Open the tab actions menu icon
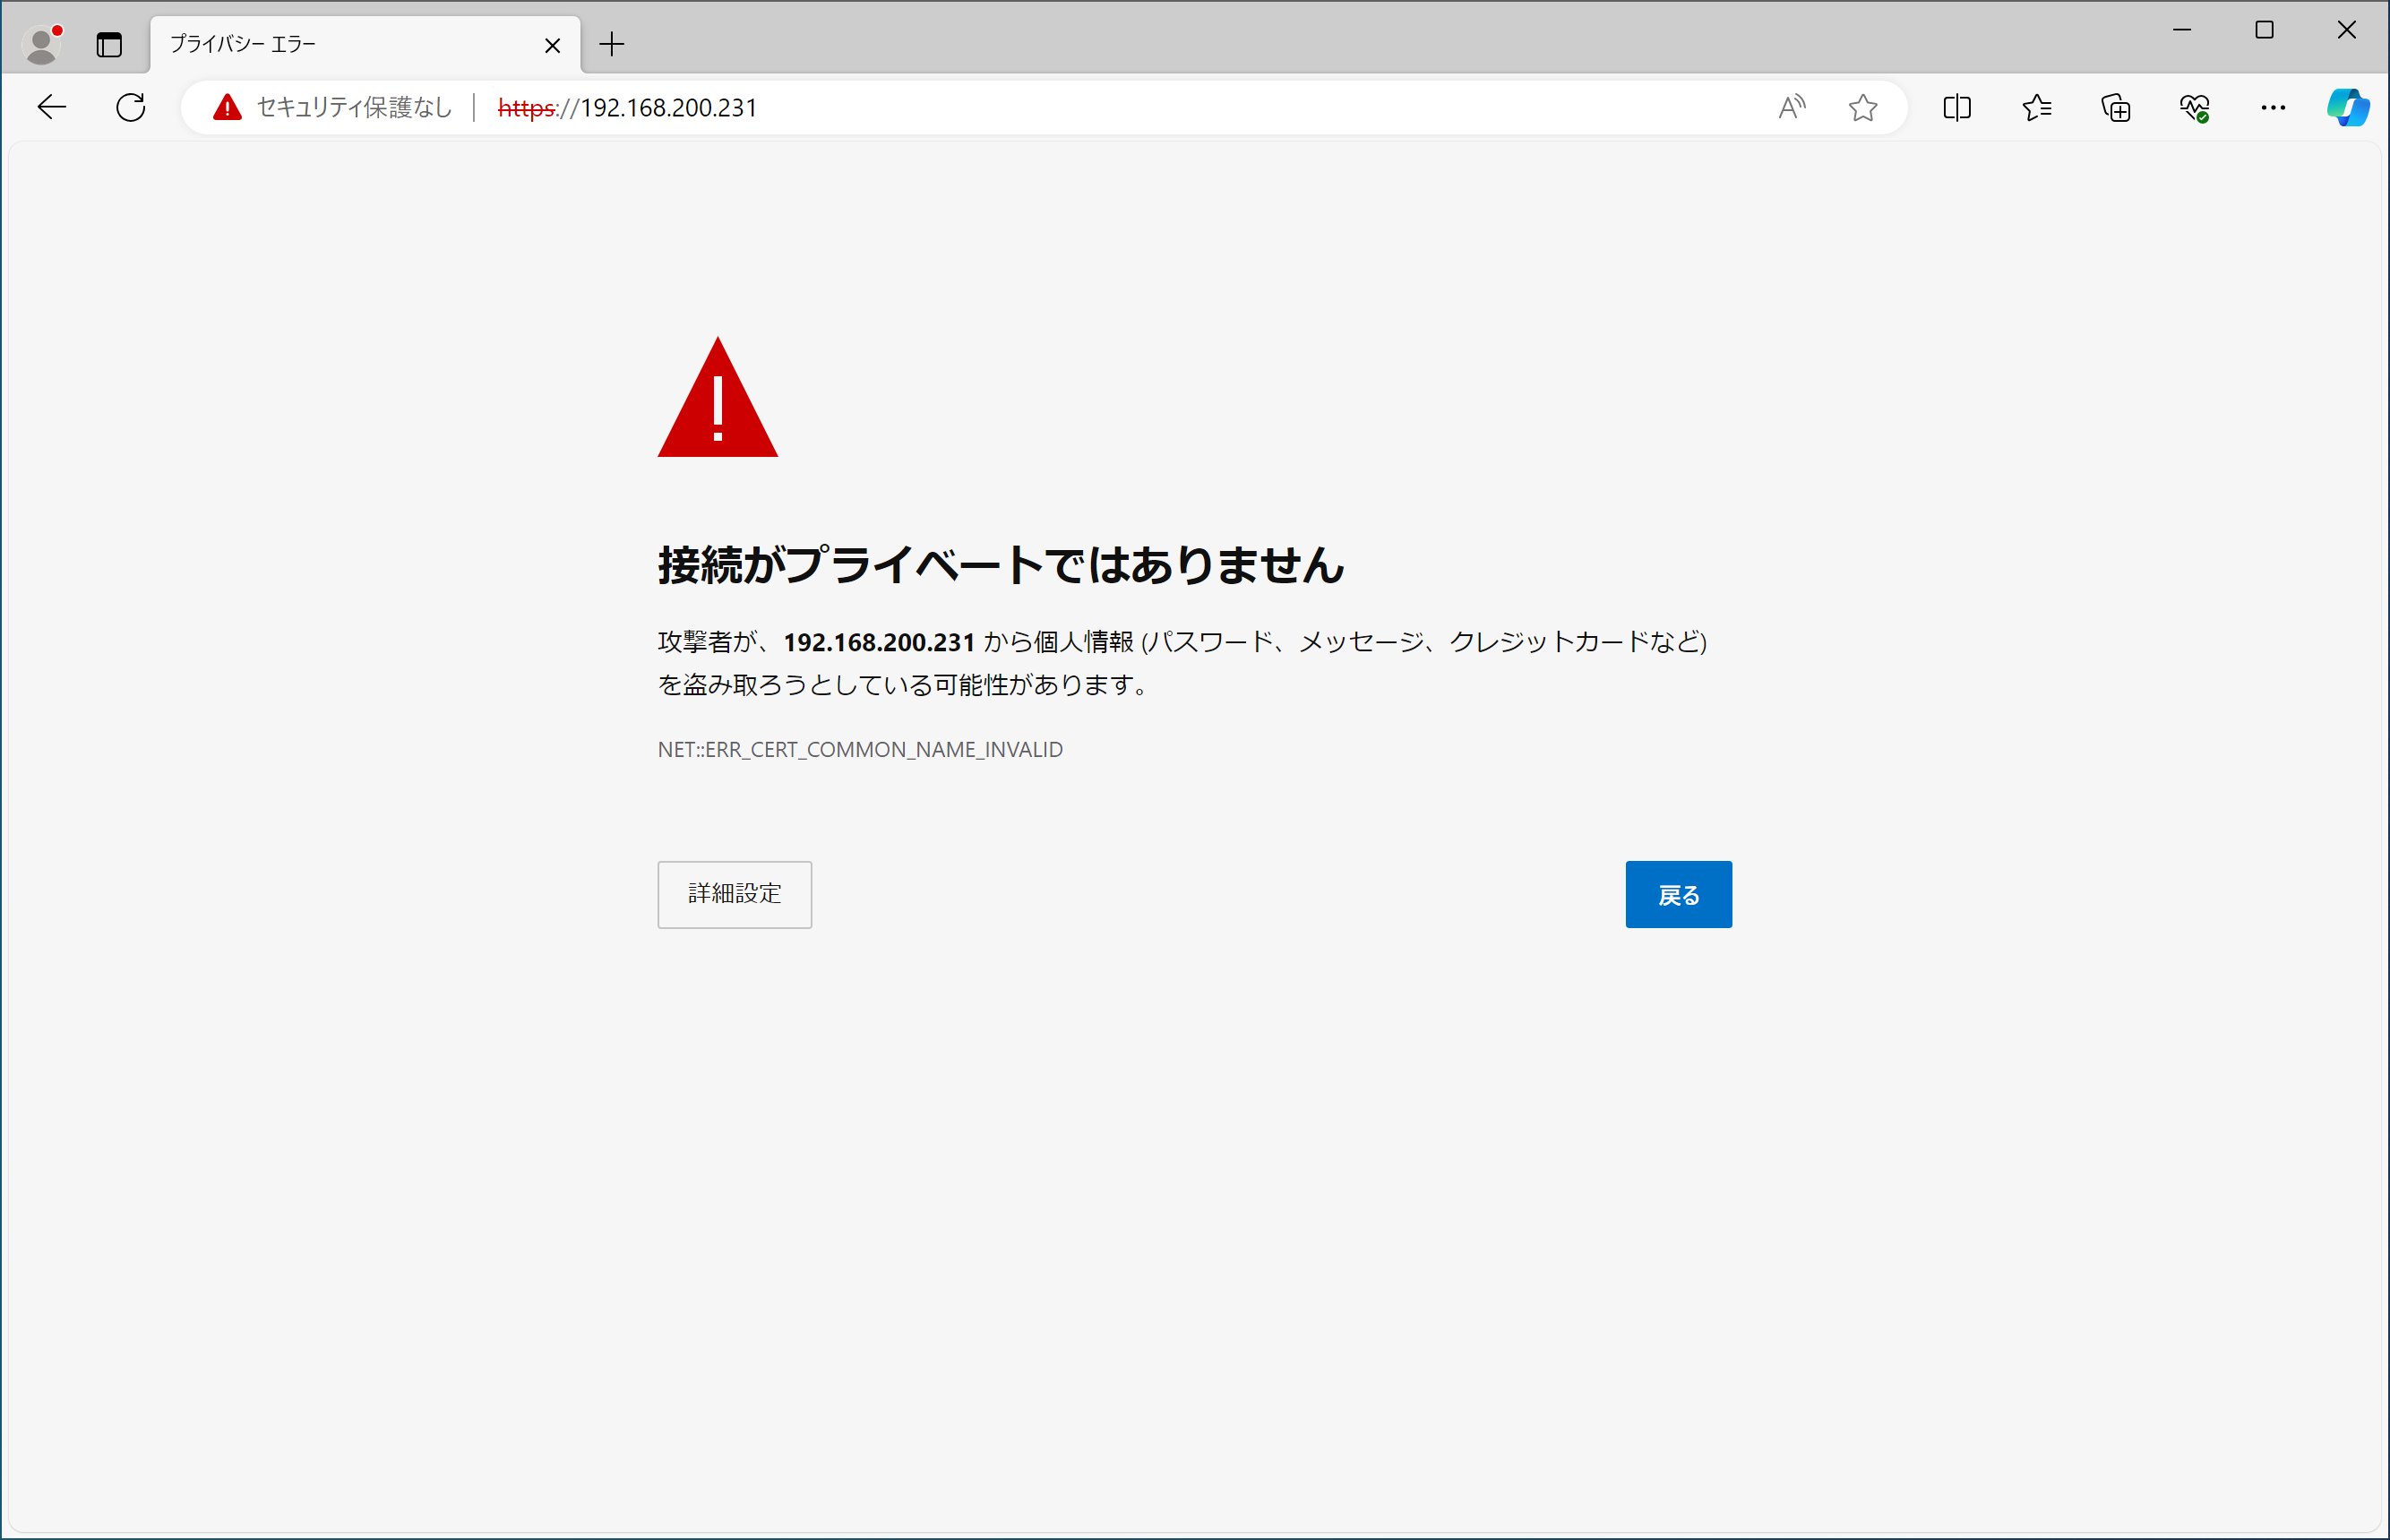2390x1540 pixels. tap(109, 44)
